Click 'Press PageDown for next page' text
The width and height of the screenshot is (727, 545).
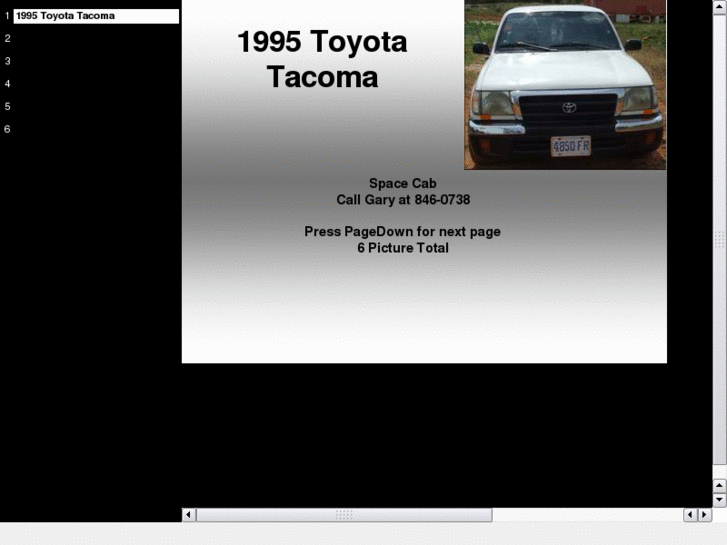pos(402,231)
